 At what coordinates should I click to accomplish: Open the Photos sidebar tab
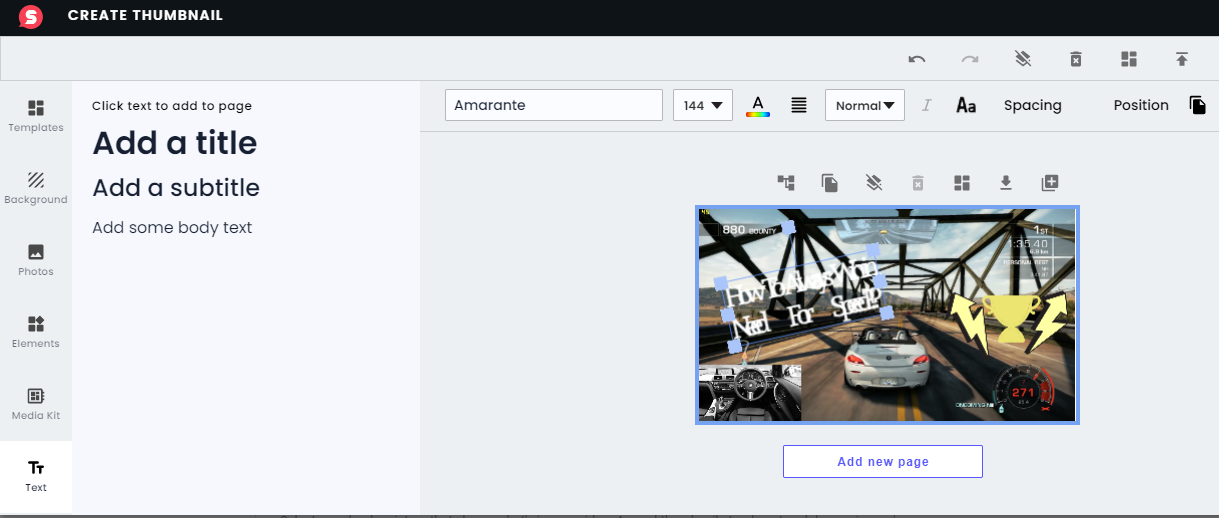[36, 260]
